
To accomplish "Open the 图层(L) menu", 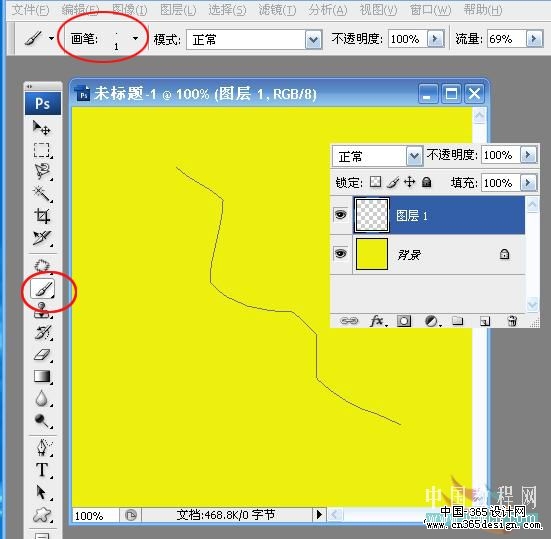I will coord(178,10).
